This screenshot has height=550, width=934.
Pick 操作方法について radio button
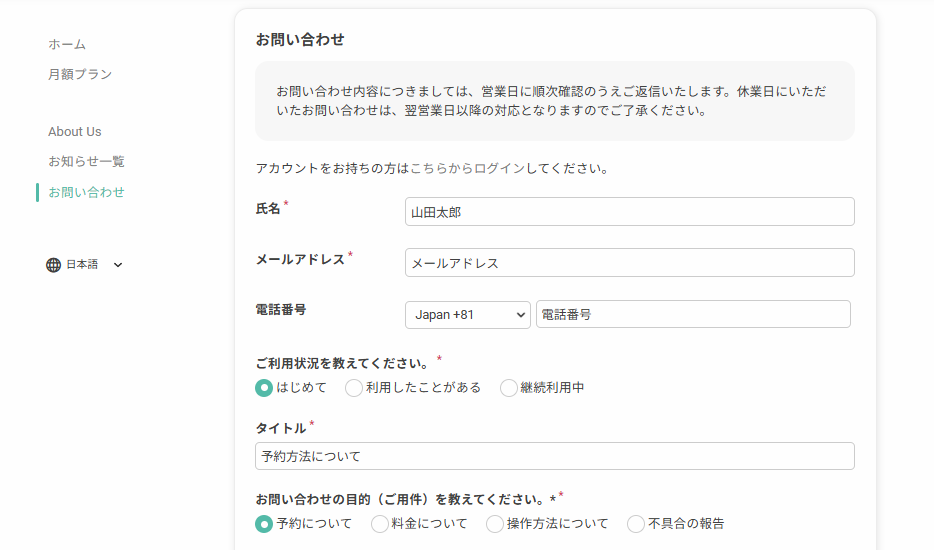[495, 524]
